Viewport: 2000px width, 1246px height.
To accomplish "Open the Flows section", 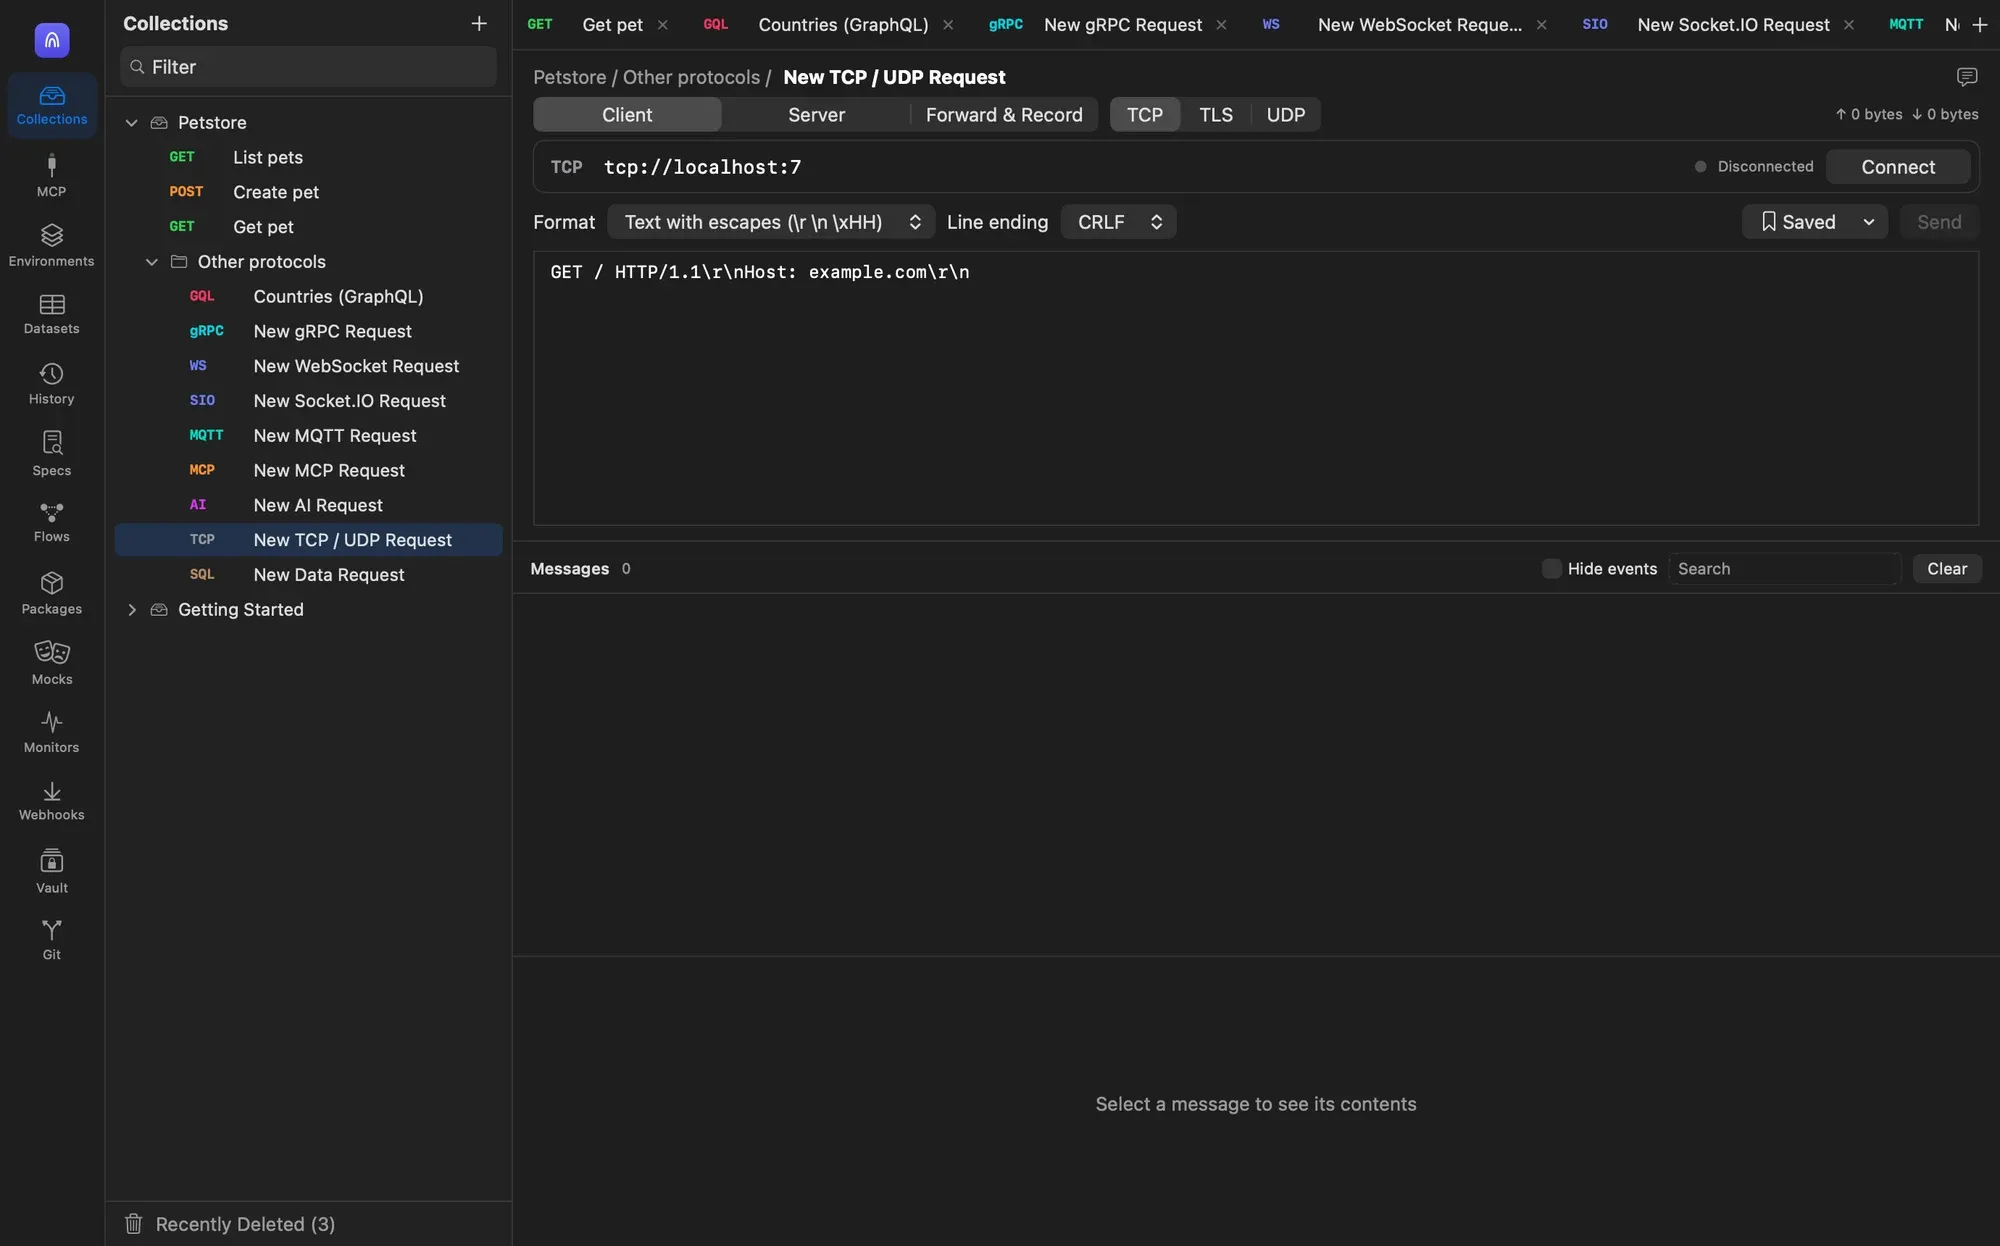I will click(51, 522).
